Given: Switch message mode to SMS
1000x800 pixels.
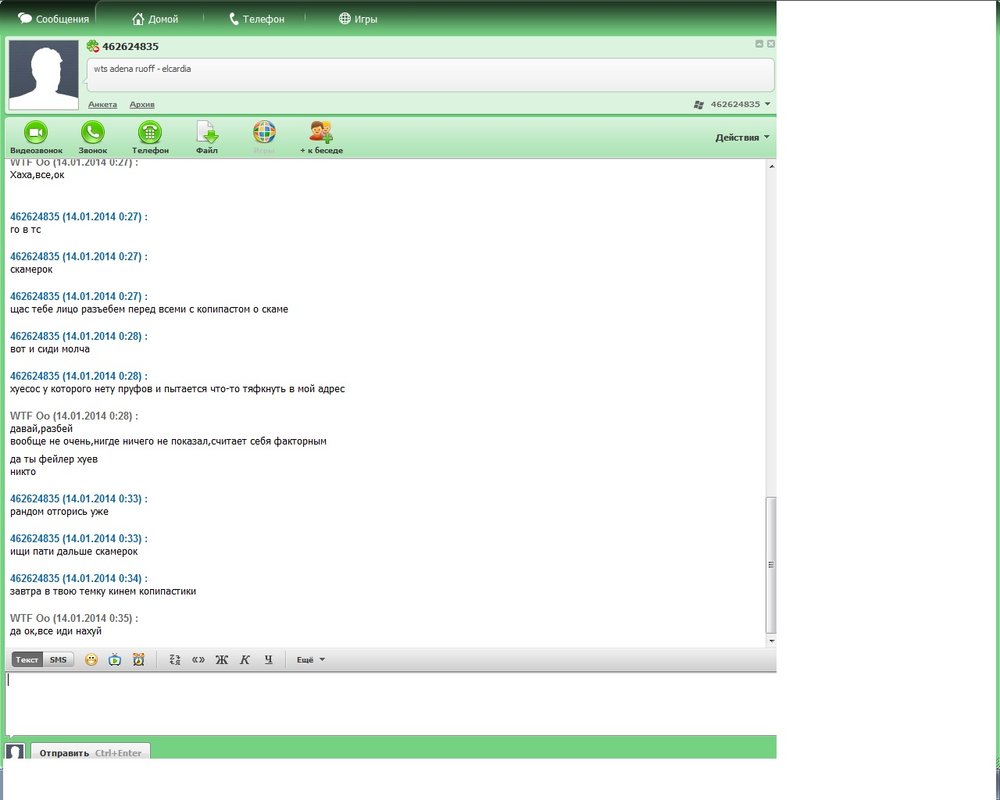Looking at the screenshot, I should (x=59, y=660).
